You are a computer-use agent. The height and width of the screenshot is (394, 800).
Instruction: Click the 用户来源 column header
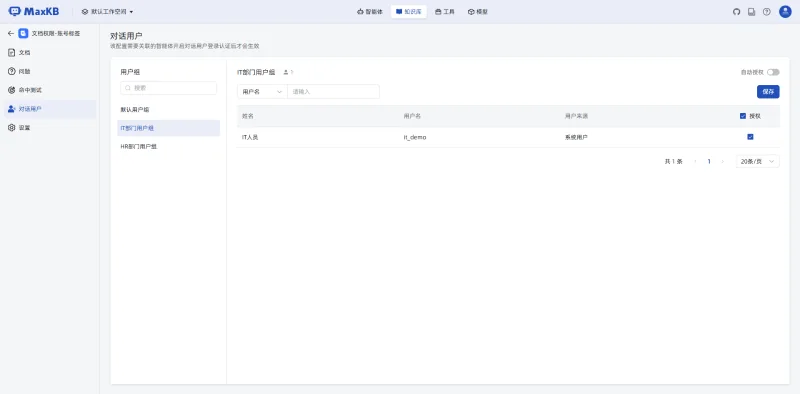576,116
